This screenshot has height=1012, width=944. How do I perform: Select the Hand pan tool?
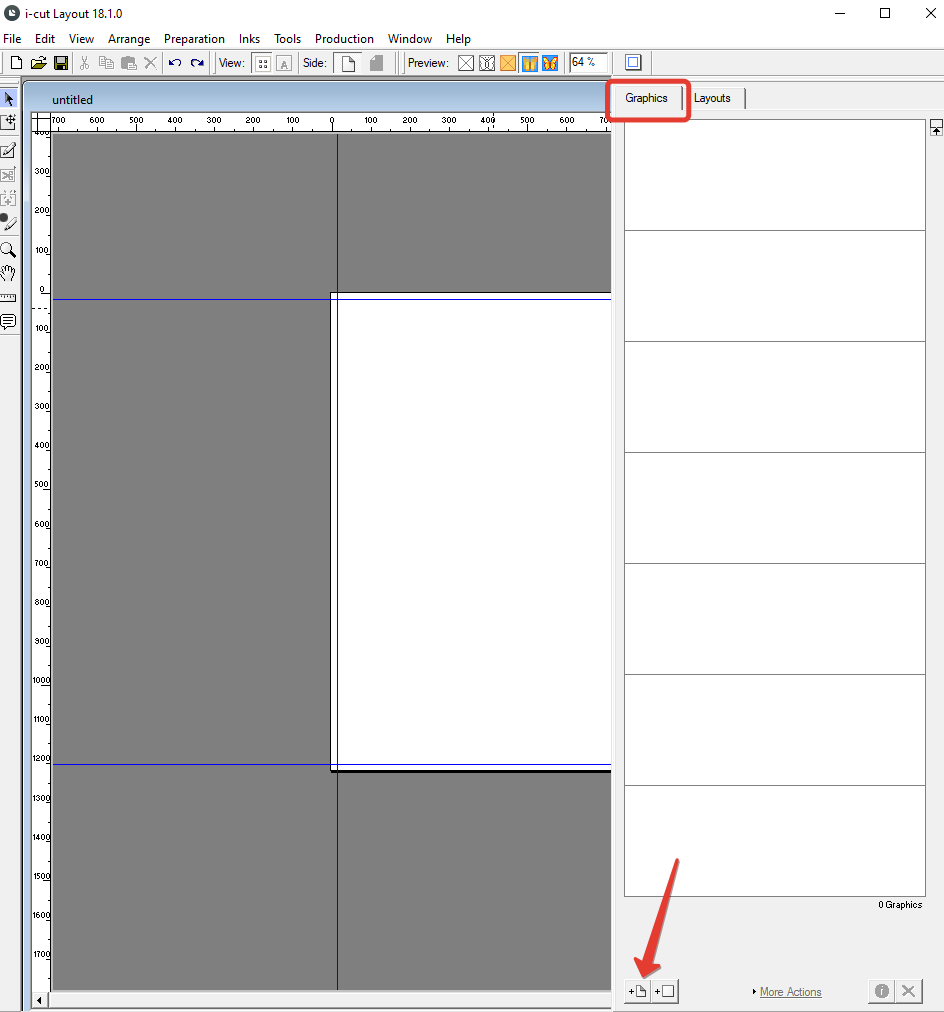(x=9, y=273)
